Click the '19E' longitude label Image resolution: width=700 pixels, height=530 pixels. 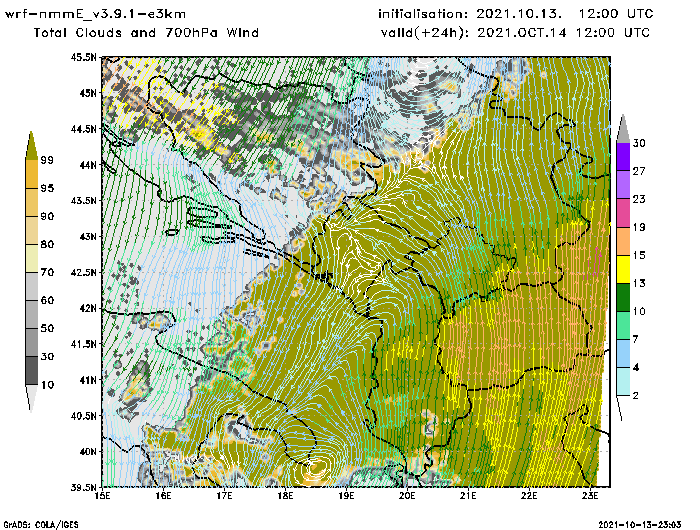[346, 496]
